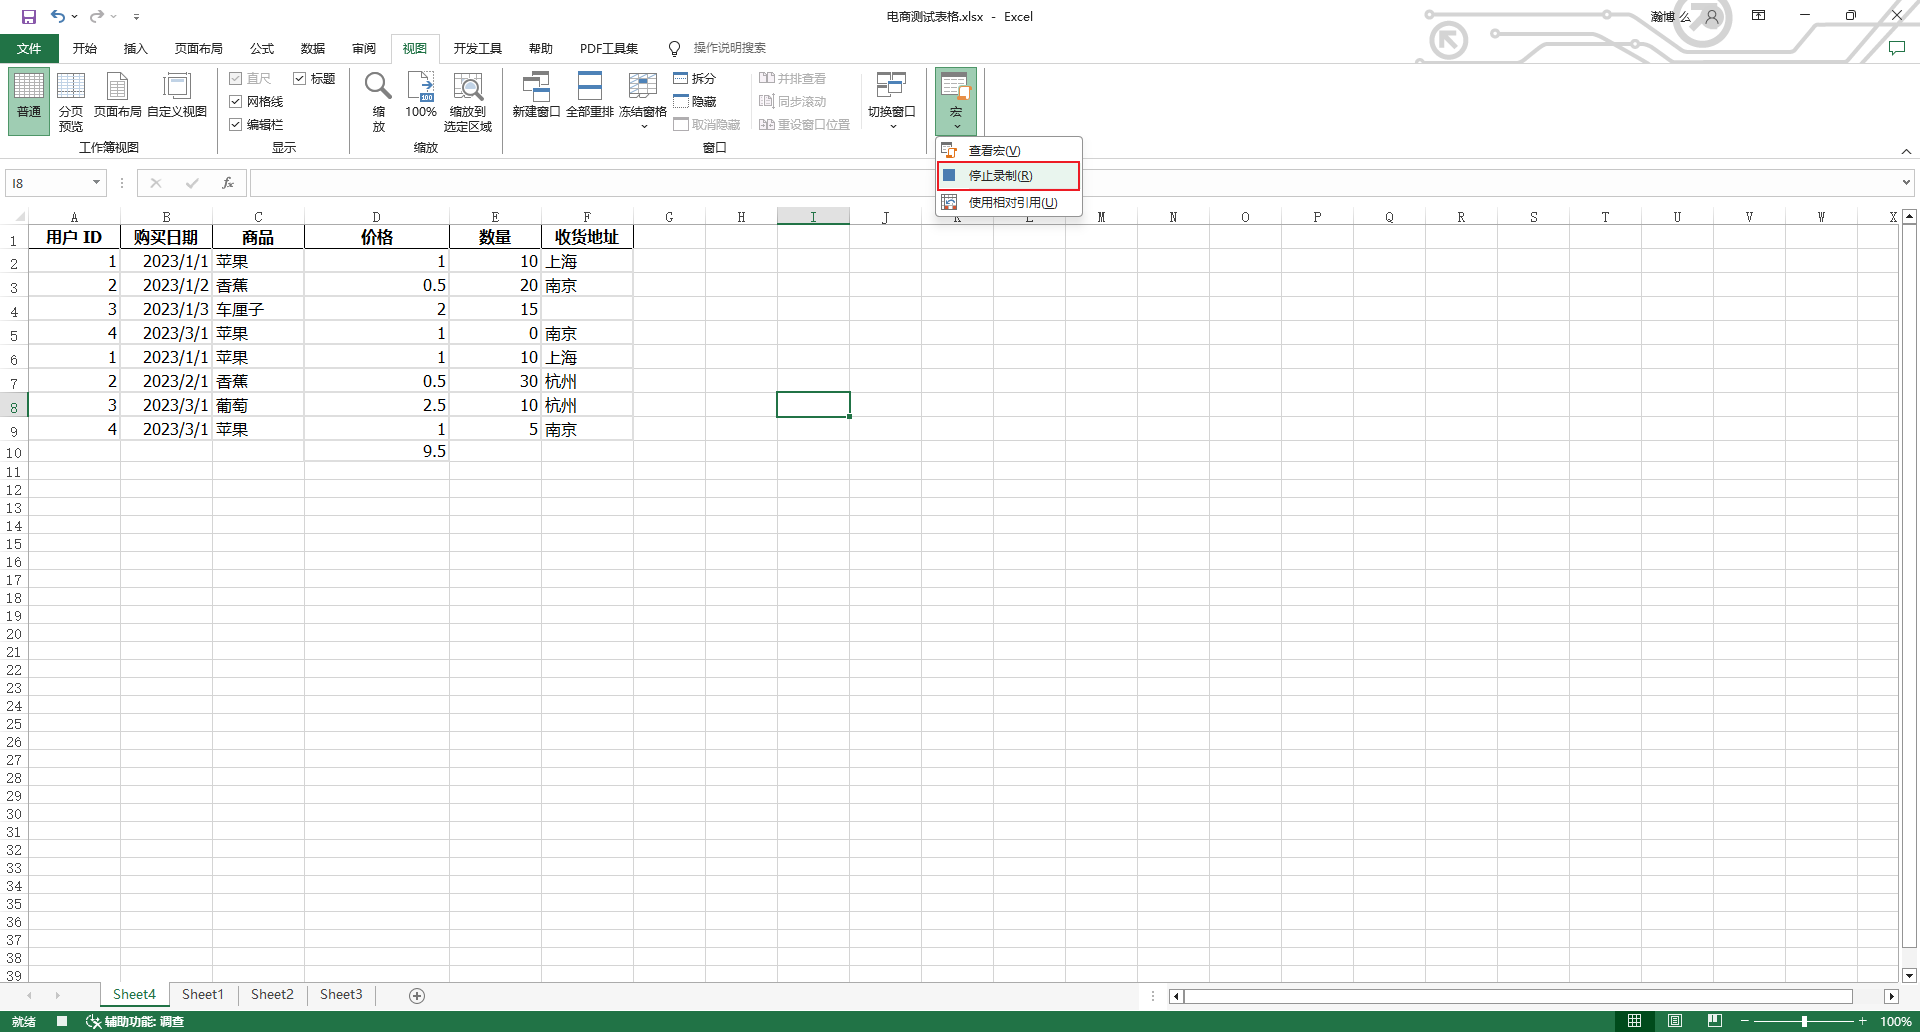This screenshot has width=1920, height=1032.
Task: Uncheck the Headings (标题) checkbox
Action: [299, 79]
